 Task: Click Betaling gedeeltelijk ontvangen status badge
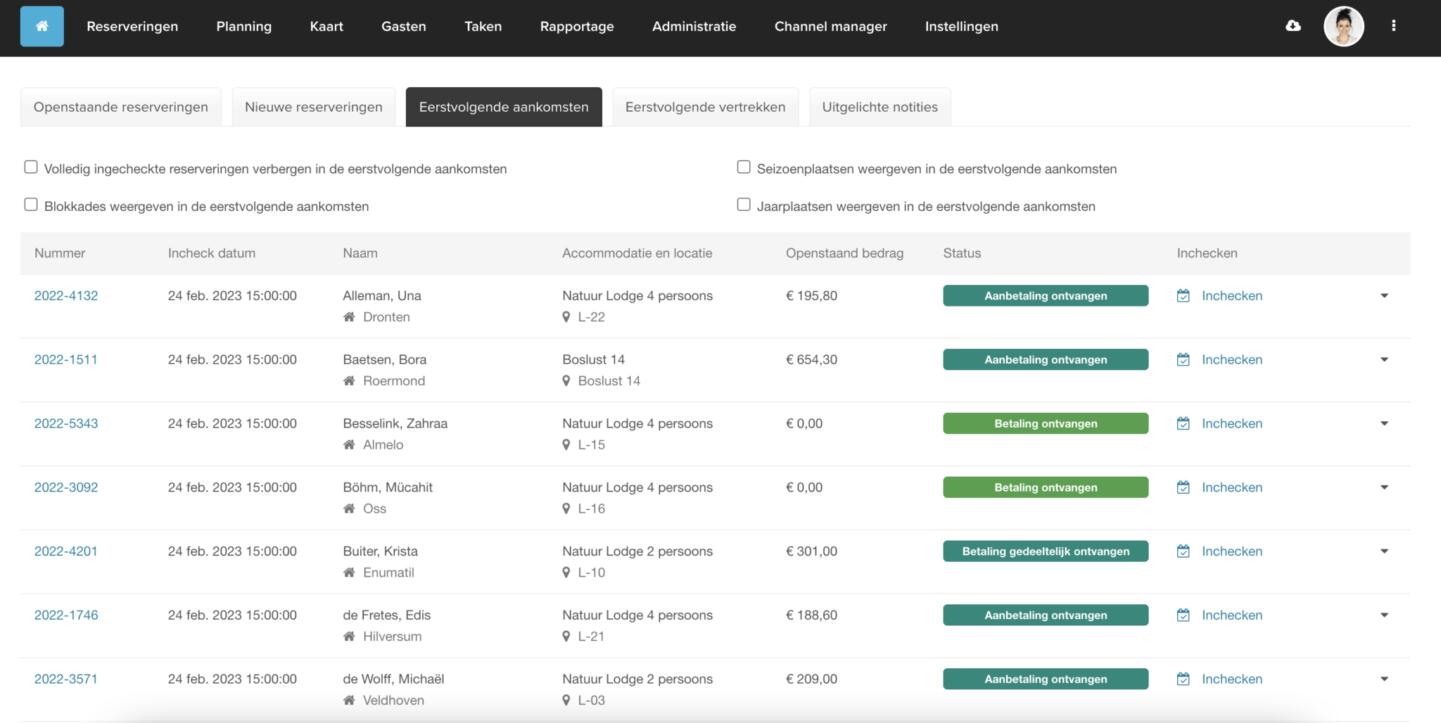pyautogui.click(x=1045, y=551)
